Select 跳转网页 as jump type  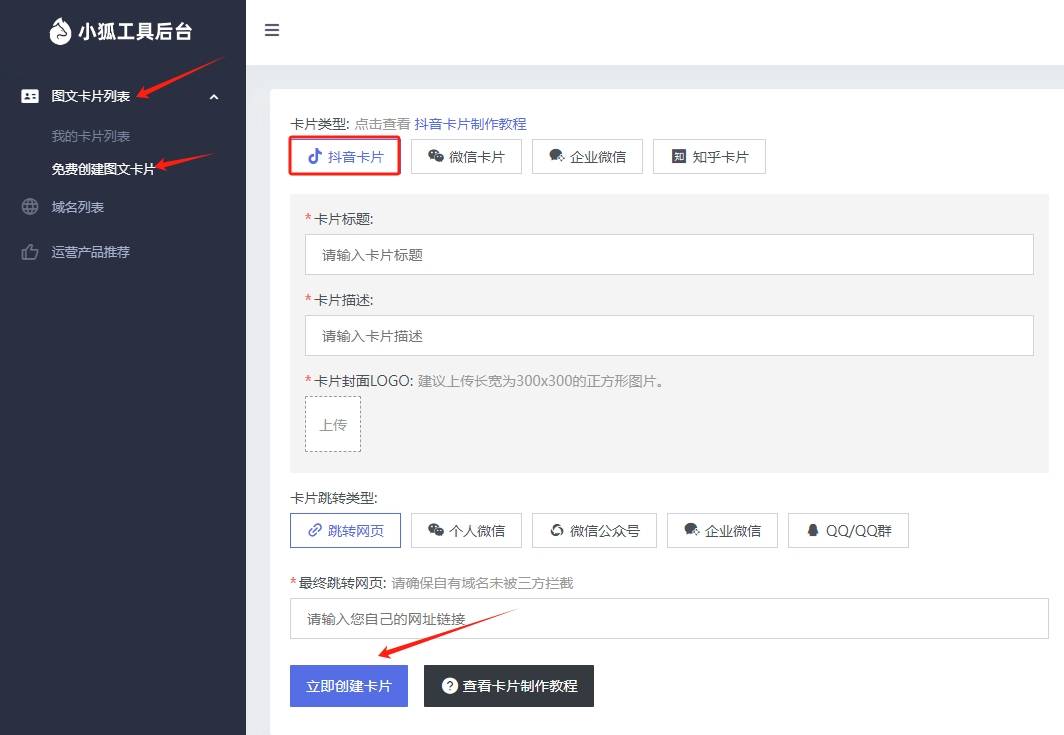[345, 530]
